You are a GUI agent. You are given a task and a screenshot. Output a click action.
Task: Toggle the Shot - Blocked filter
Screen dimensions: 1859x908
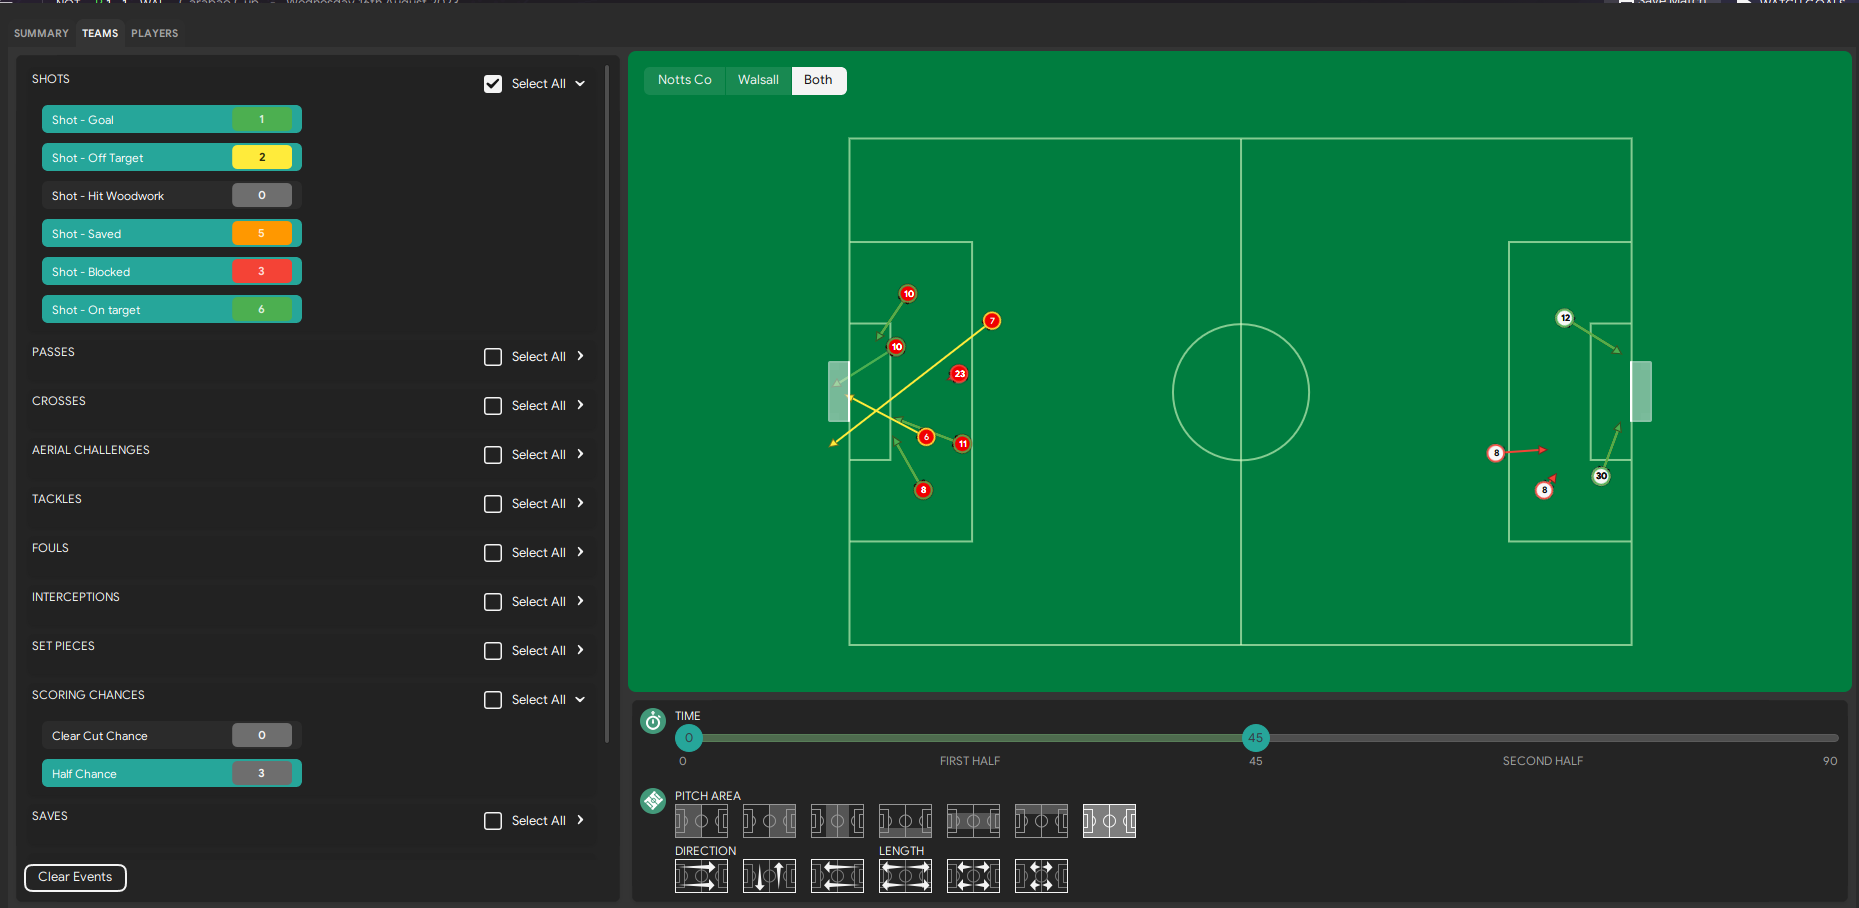(x=172, y=272)
